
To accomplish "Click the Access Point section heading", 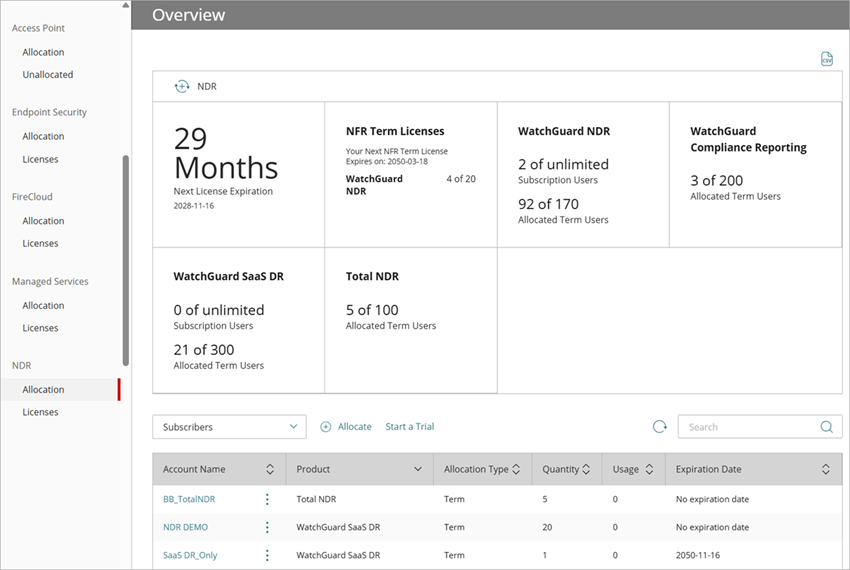I will coord(38,28).
